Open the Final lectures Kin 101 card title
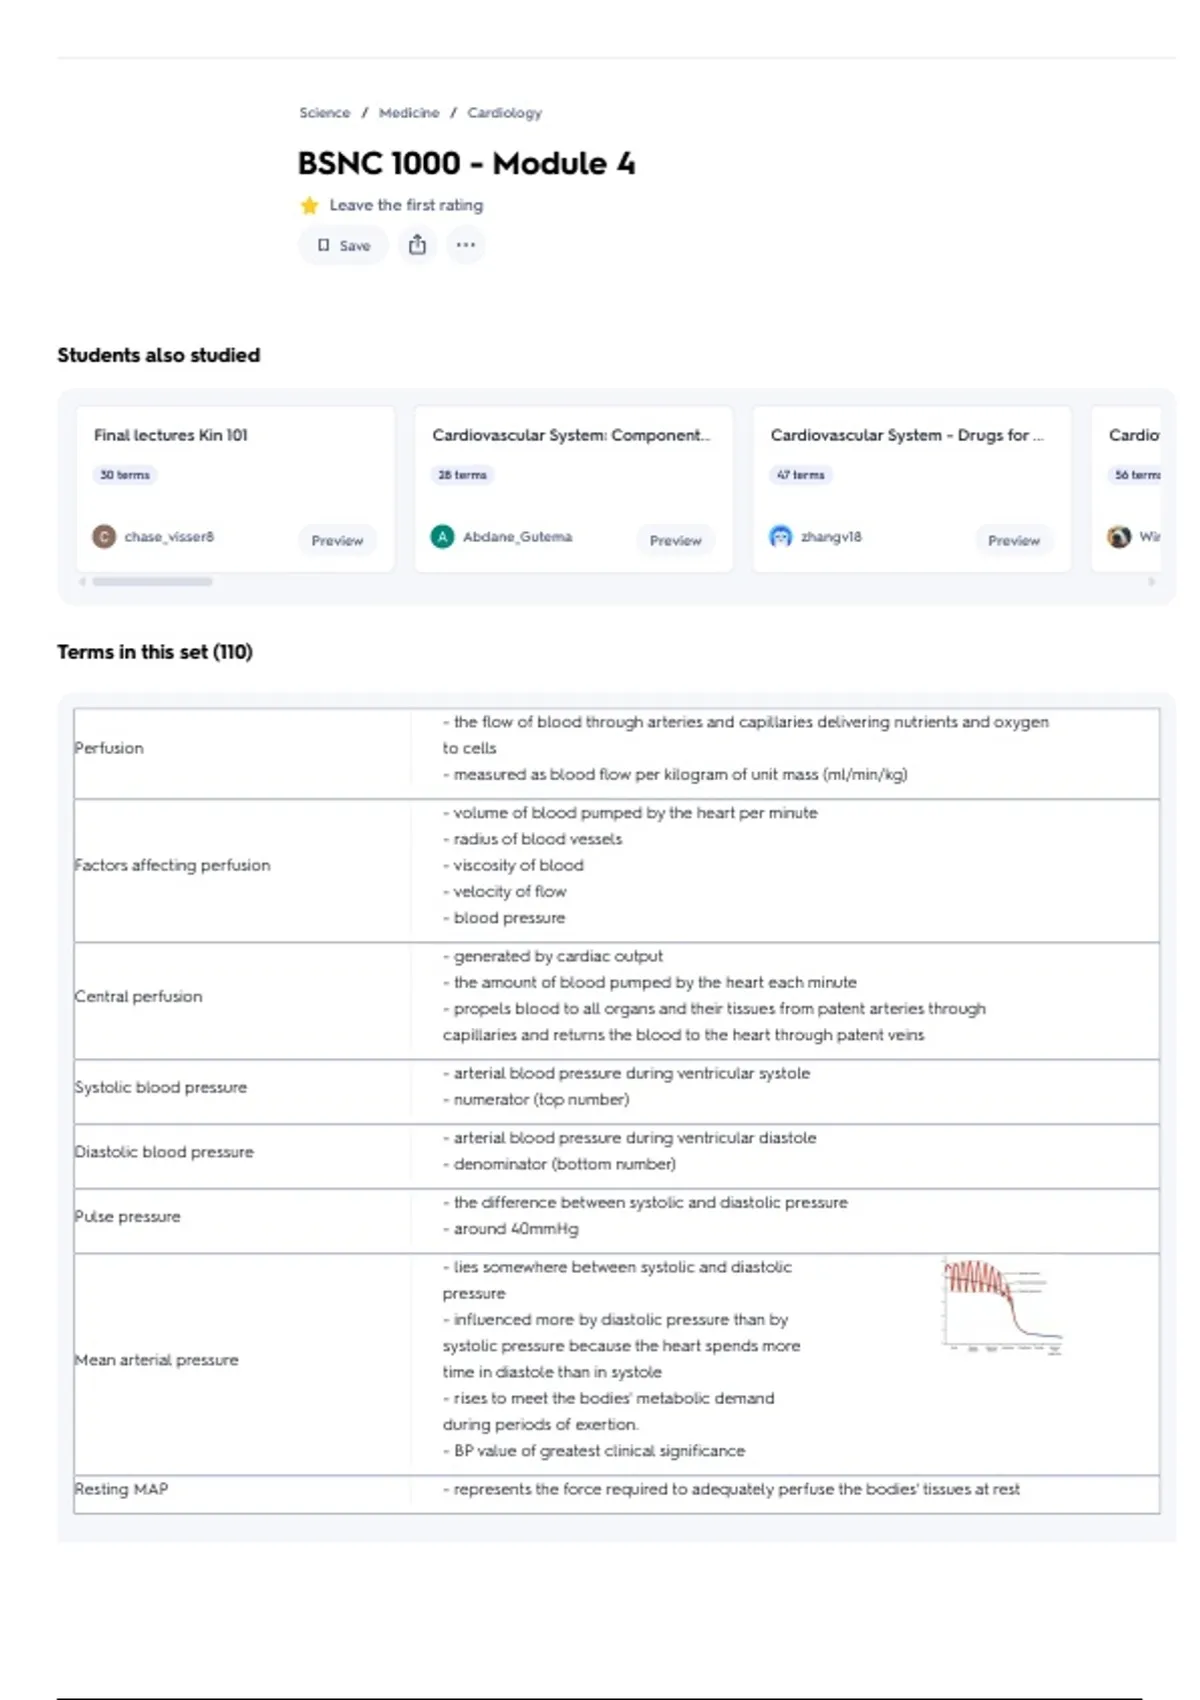Screen dimensions: 1200x1700 pyautogui.click(x=171, y=435)
